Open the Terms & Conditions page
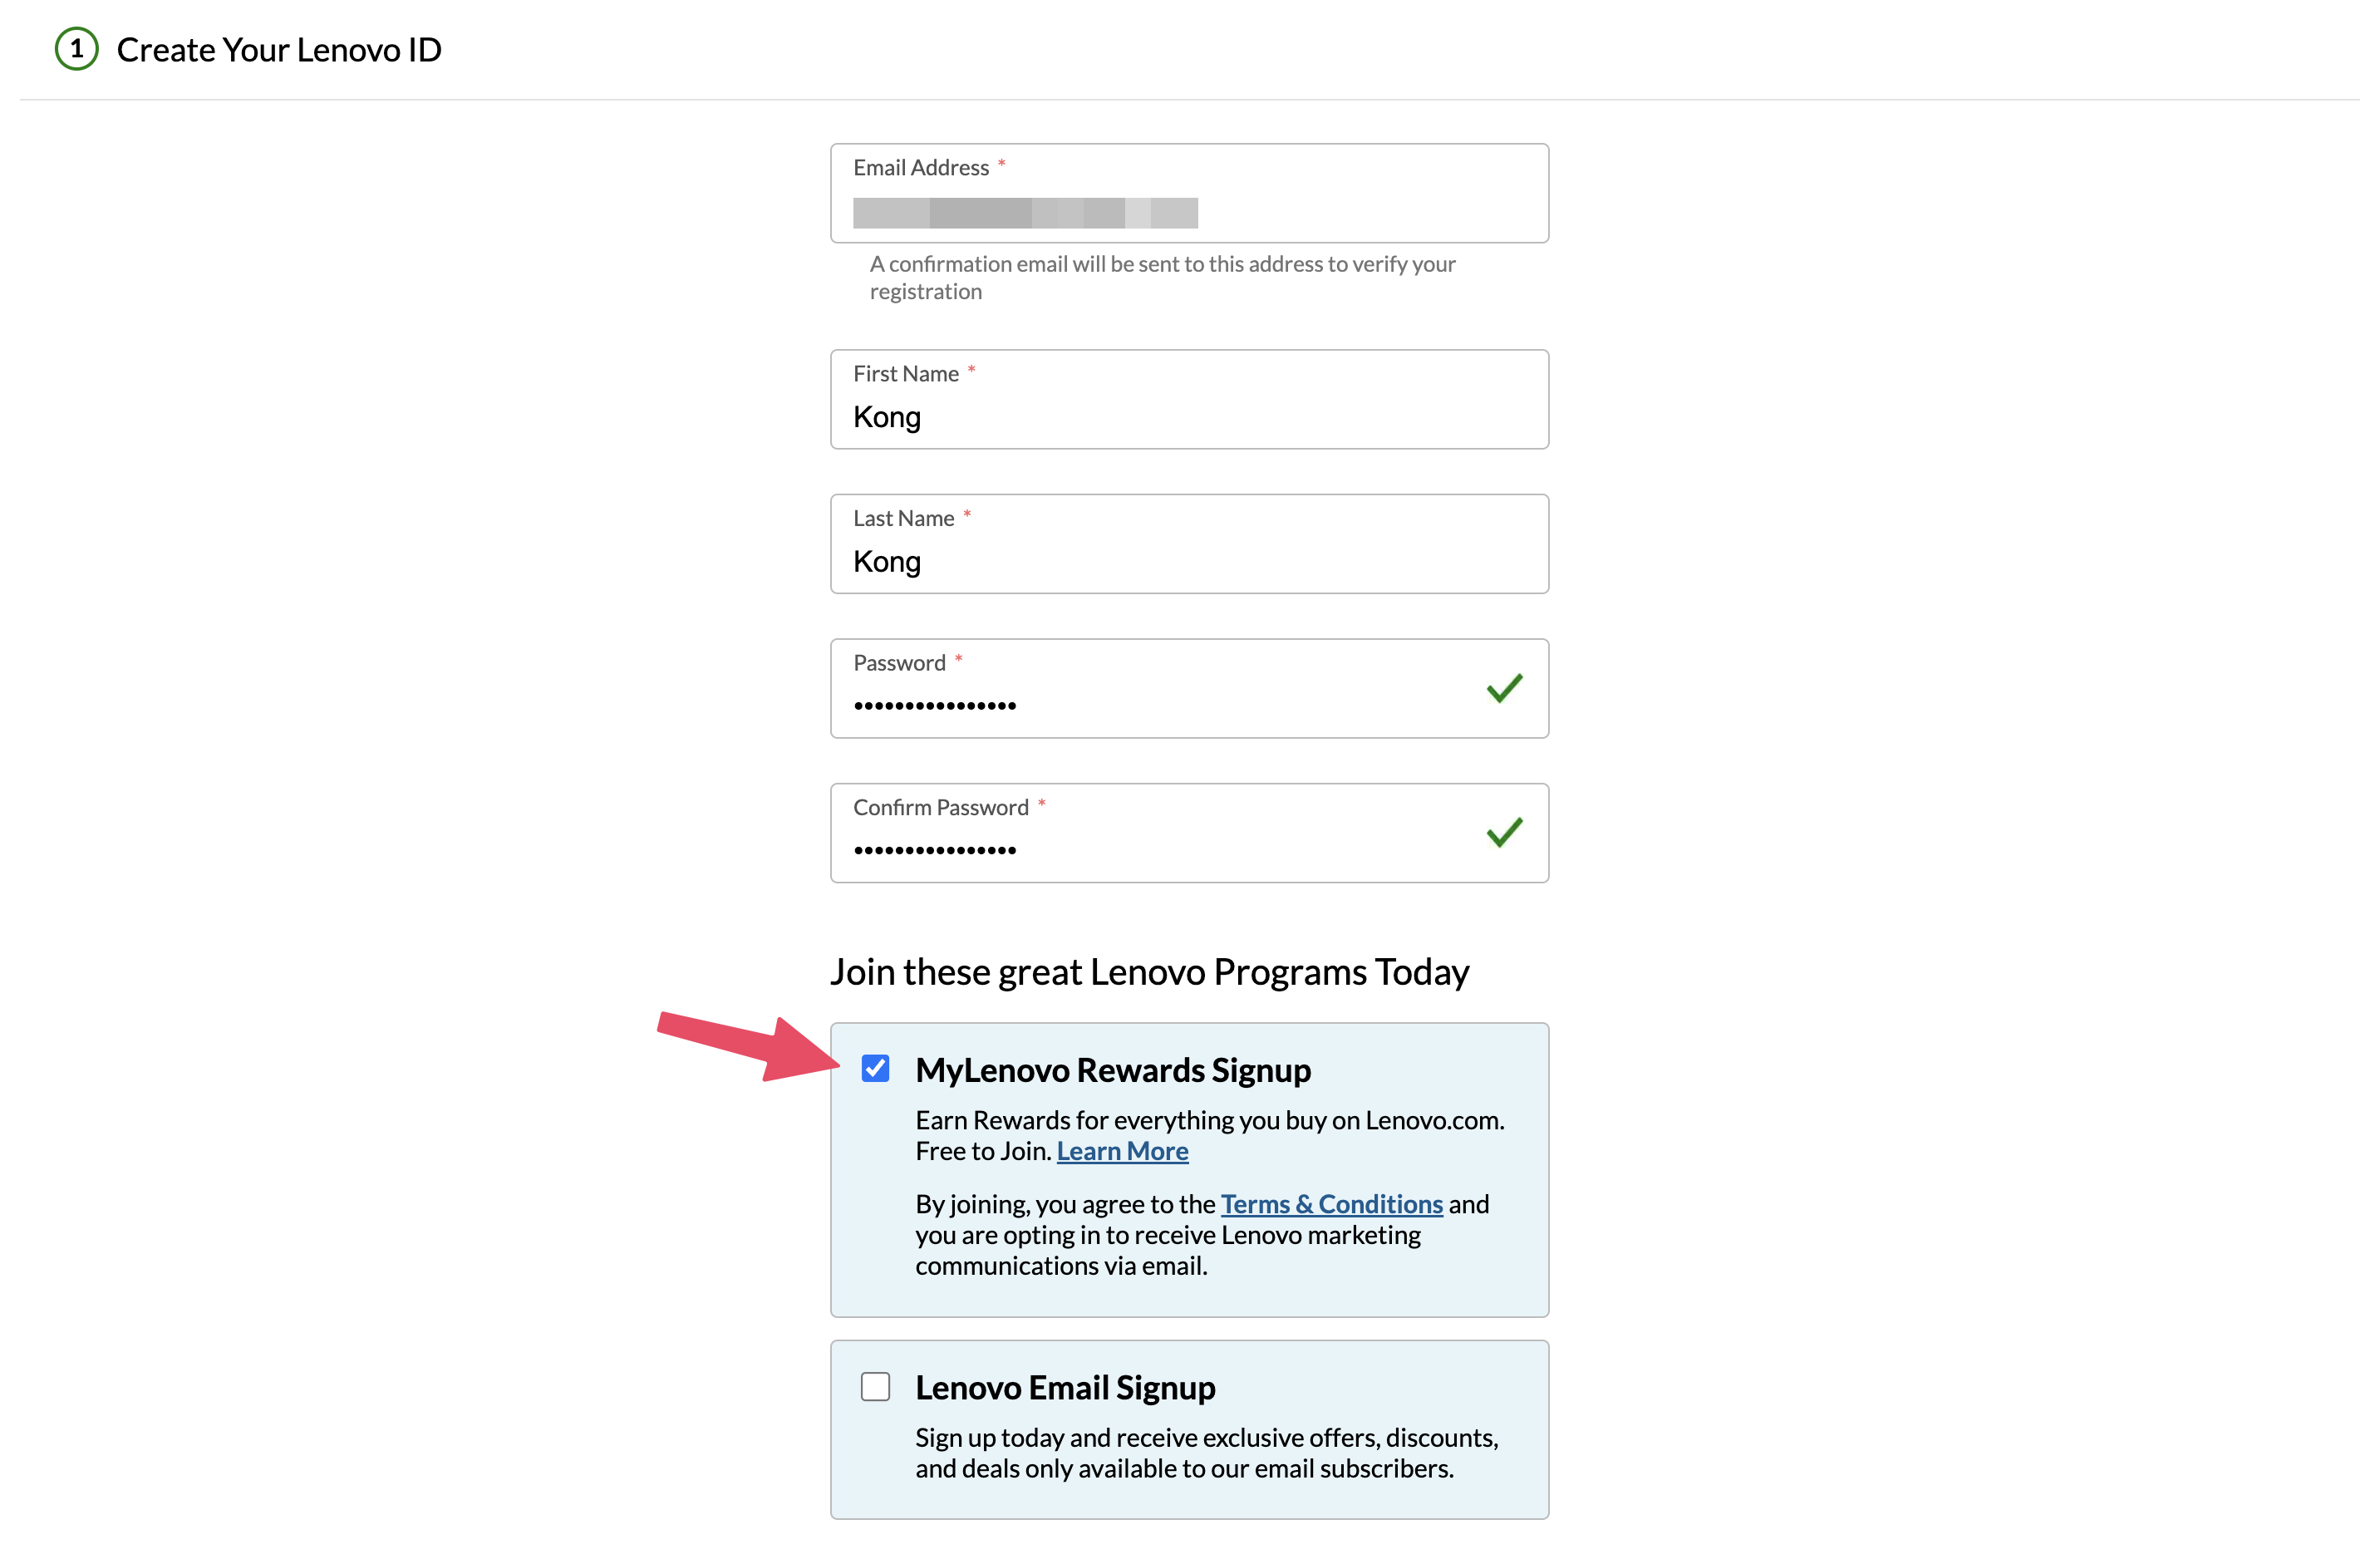This screenshot has width=2380, height=1554. pos(1331,1203)
